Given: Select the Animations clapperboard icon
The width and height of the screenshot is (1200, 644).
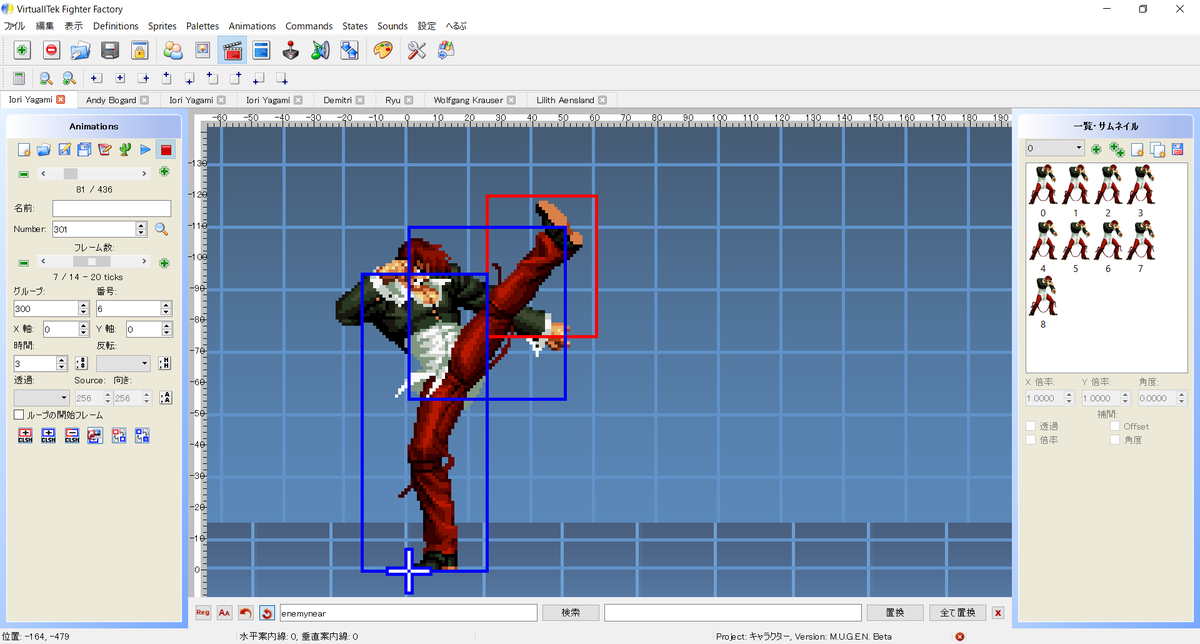Looking at the screenshot, I should (232, 50).
